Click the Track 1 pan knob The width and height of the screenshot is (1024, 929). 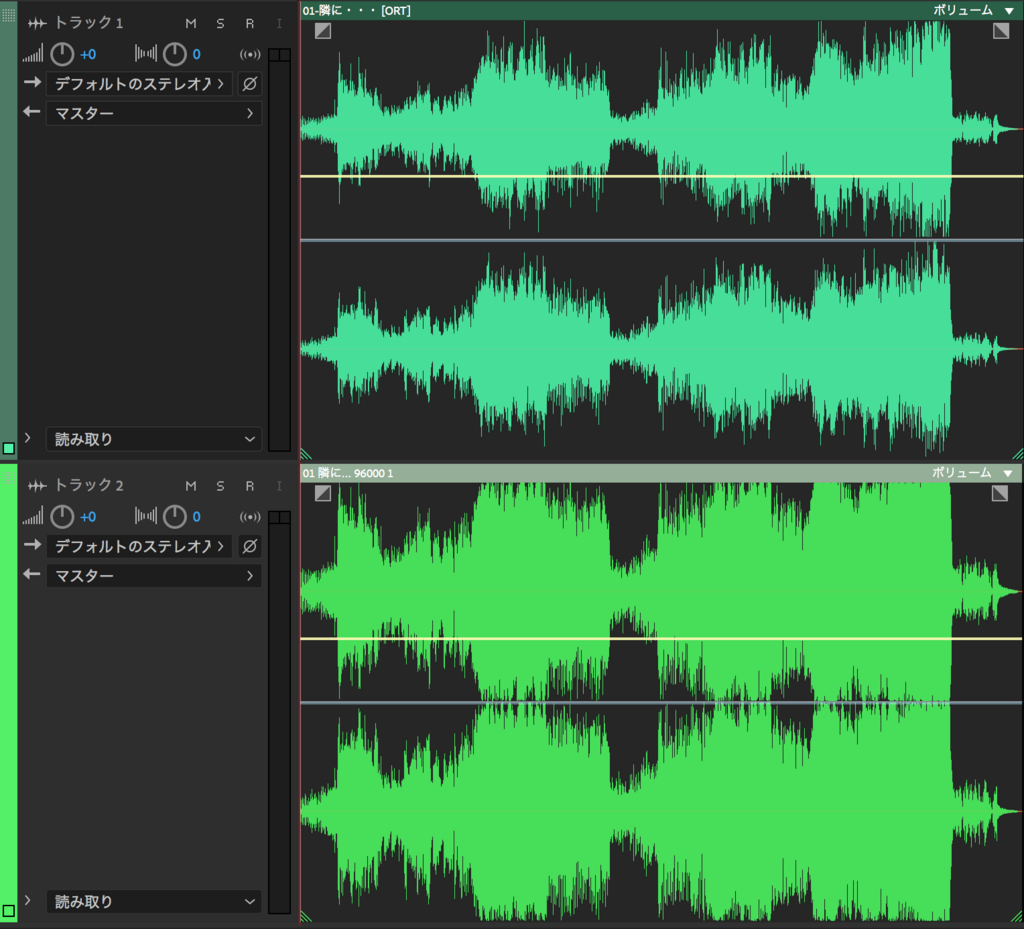(x=174, y=54)
